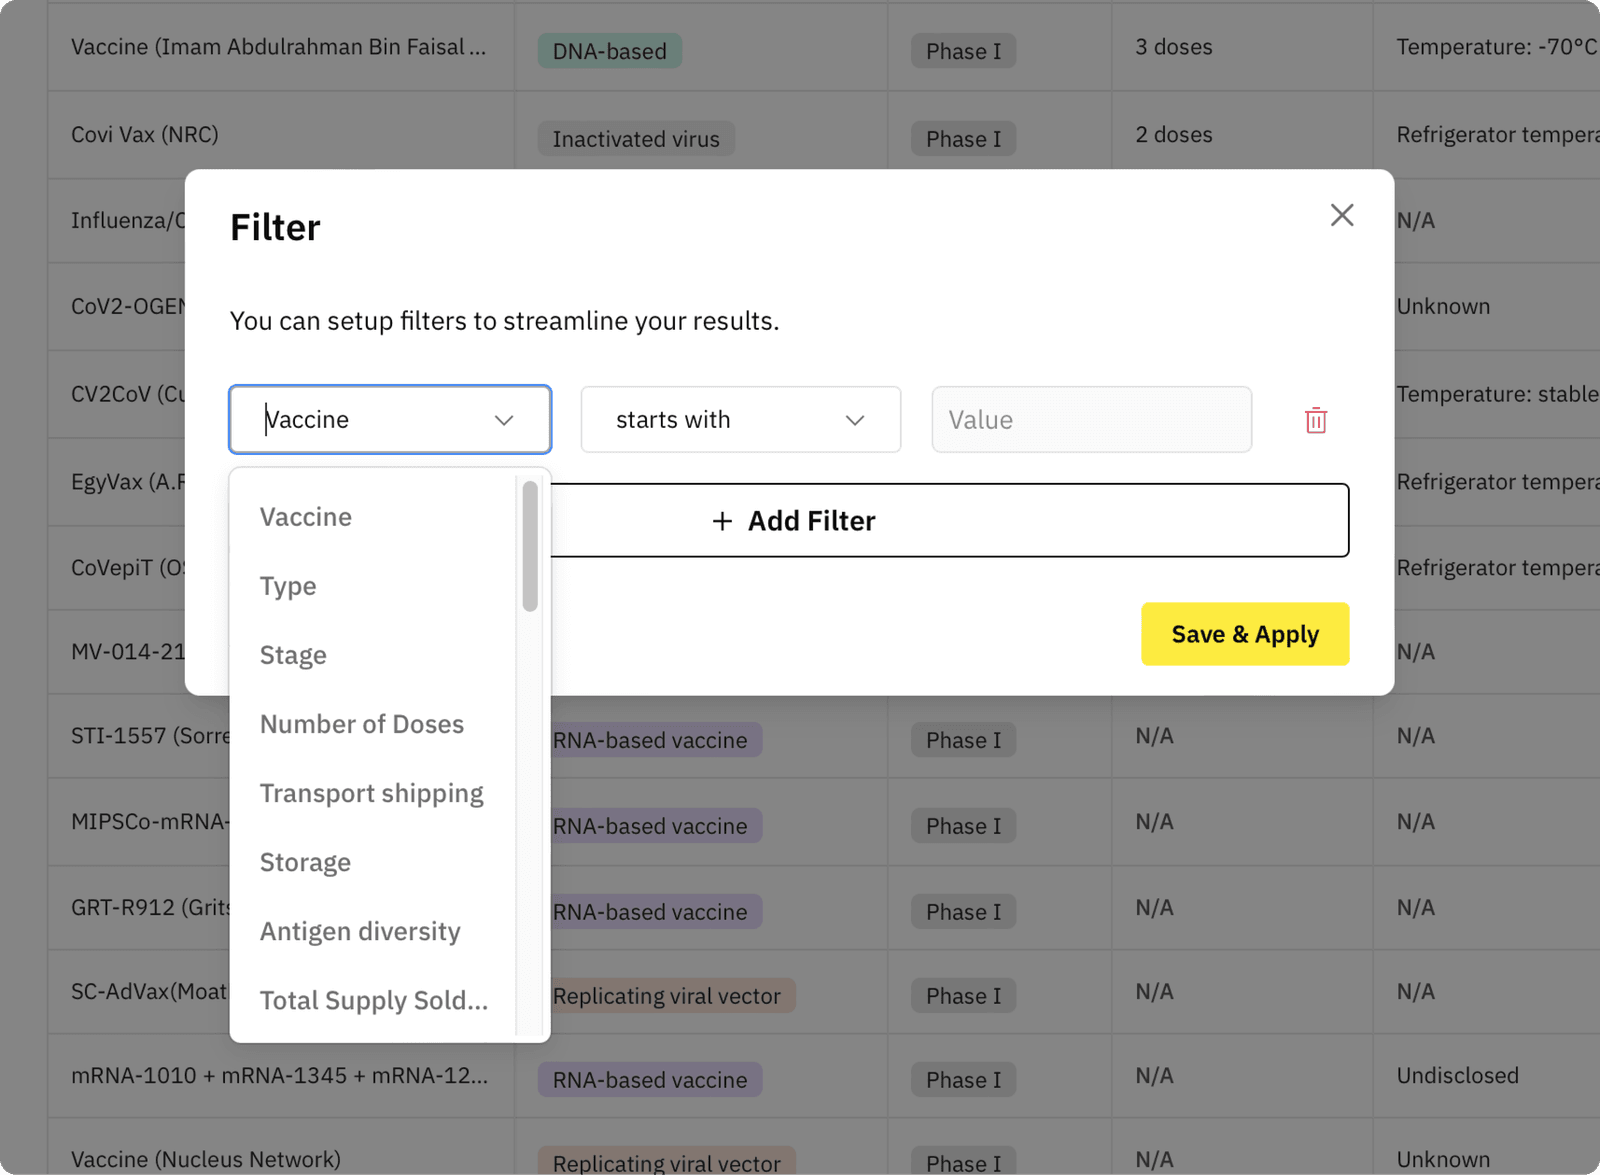
Task: Pick 'Antigen diversity' in the dropdown list
Action: pos(360,931)
